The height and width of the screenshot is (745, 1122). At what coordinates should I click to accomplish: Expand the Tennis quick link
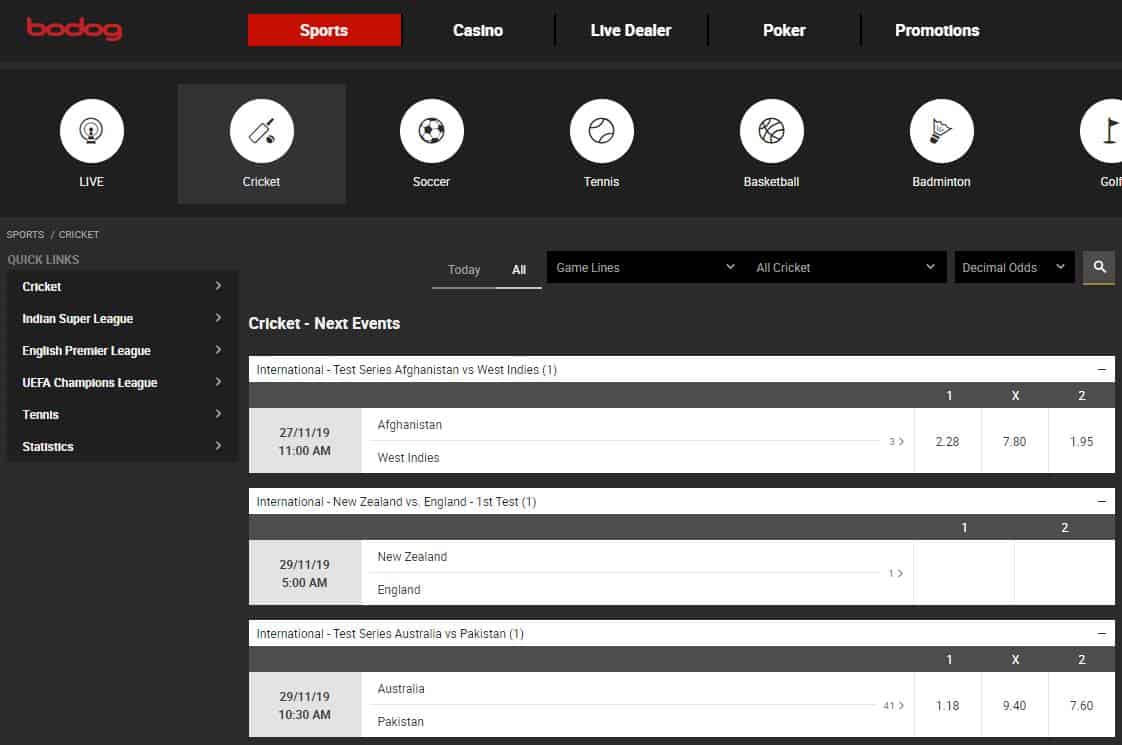coord(122,414)
